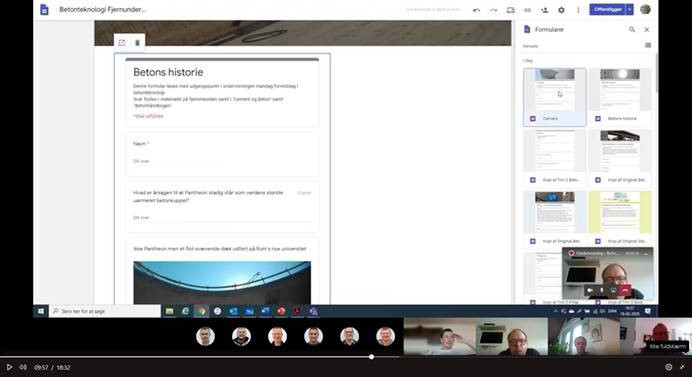Redo the last undone action
The image size is (692, 377).
[x=493, y=10]
